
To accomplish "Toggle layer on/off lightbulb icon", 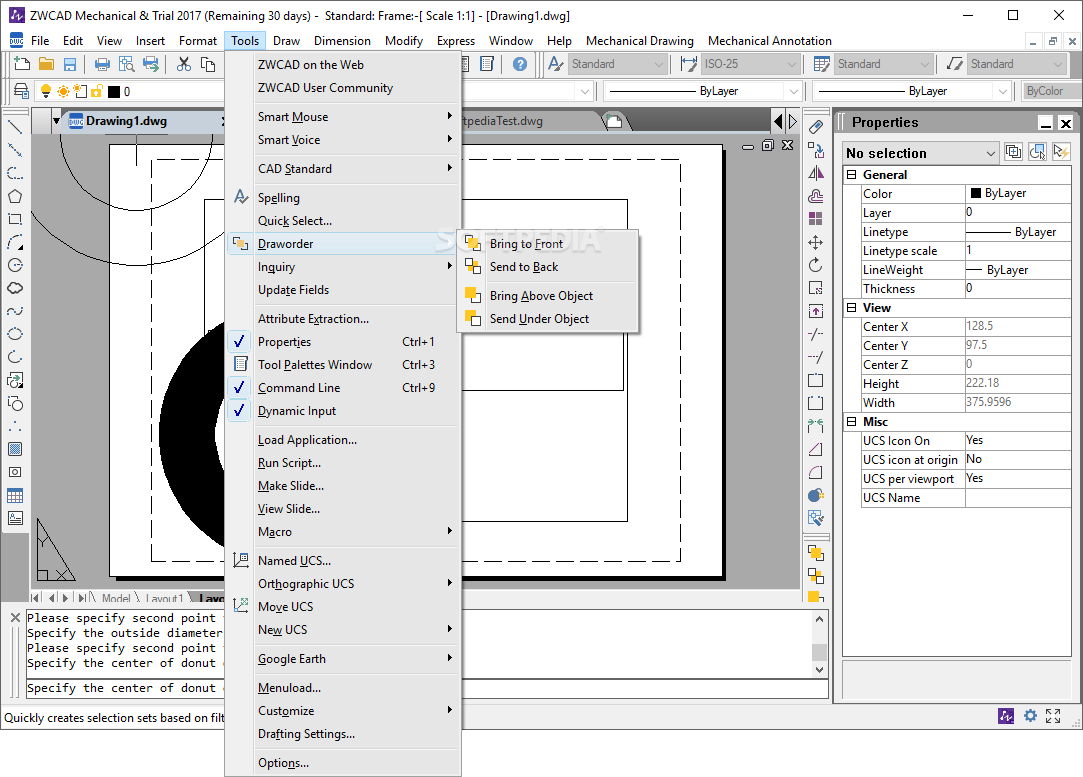I will pos(46,91).
